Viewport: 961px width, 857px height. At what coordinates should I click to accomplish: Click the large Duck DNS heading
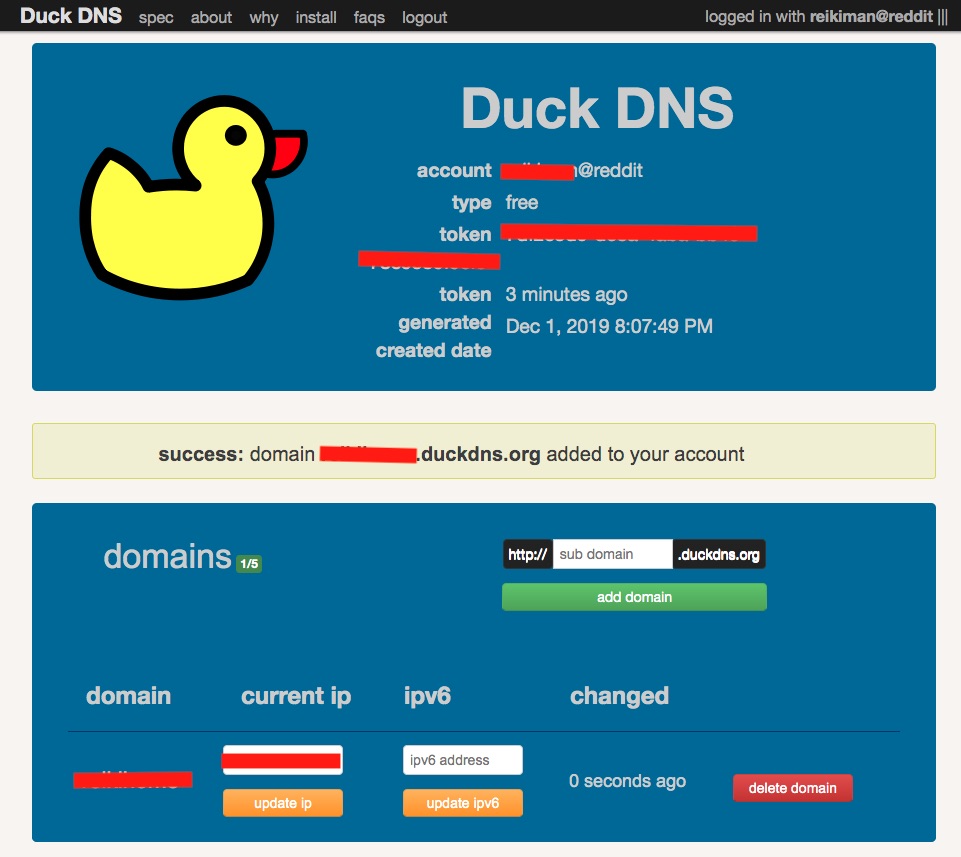(598, 108)
